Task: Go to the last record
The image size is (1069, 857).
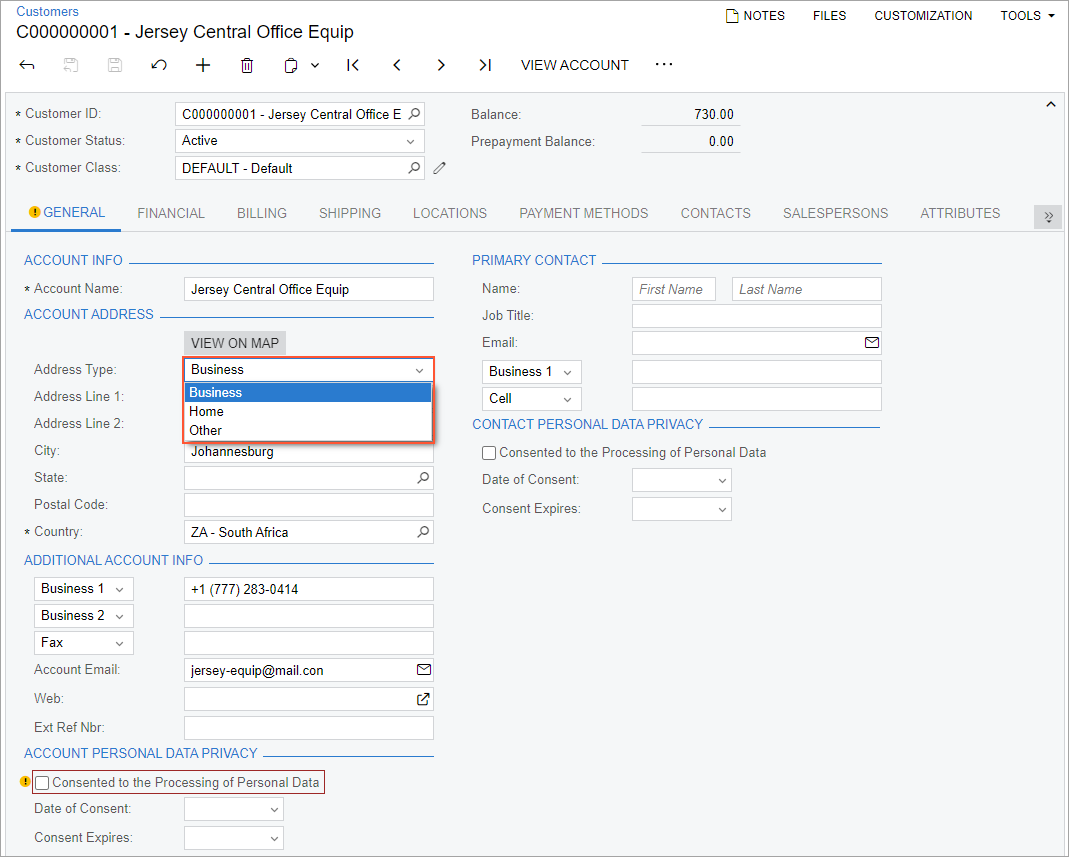Action: pos(485,65)
